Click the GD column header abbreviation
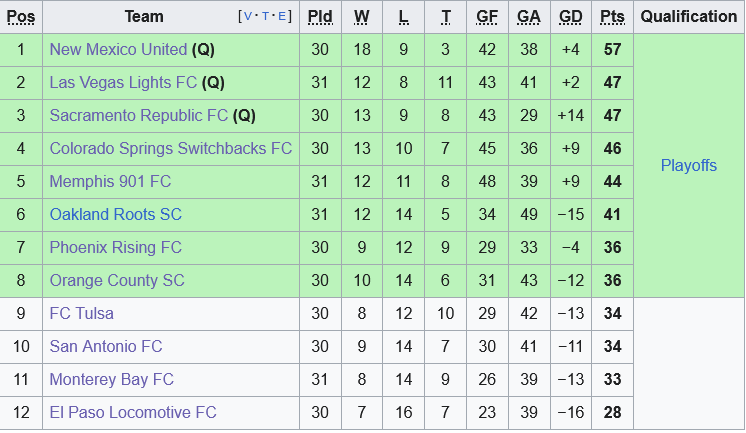Screen dimensions: 746x433 pyautogui.click(x=571, y=17)
